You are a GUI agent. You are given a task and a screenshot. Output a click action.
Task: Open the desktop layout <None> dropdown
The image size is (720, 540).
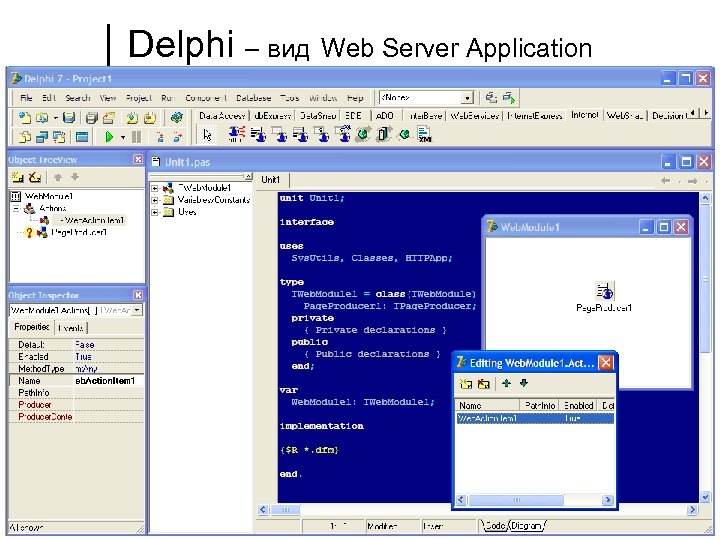[467, 98]
